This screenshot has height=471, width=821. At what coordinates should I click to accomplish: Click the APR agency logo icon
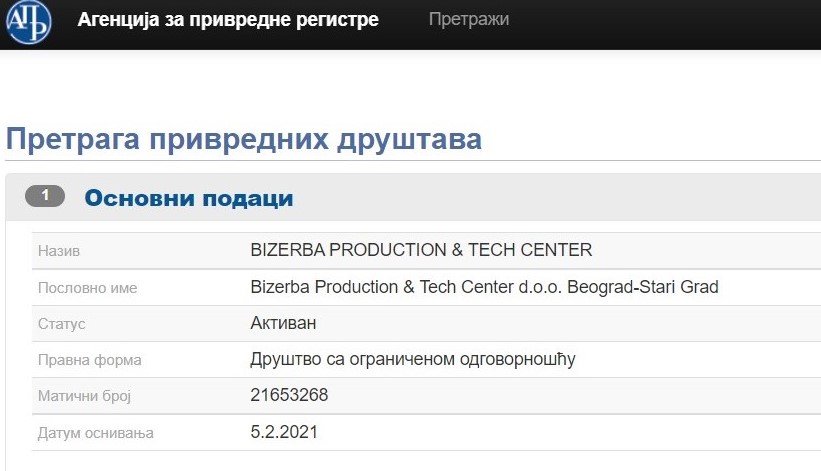28,21
